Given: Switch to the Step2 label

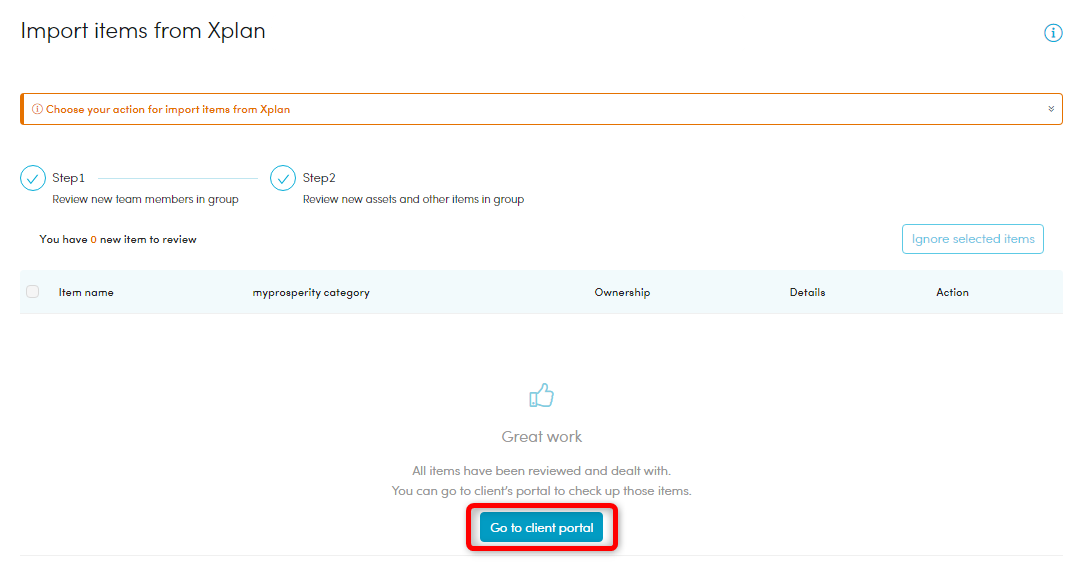Looking at the screenshot, I should tap(319, 178).
